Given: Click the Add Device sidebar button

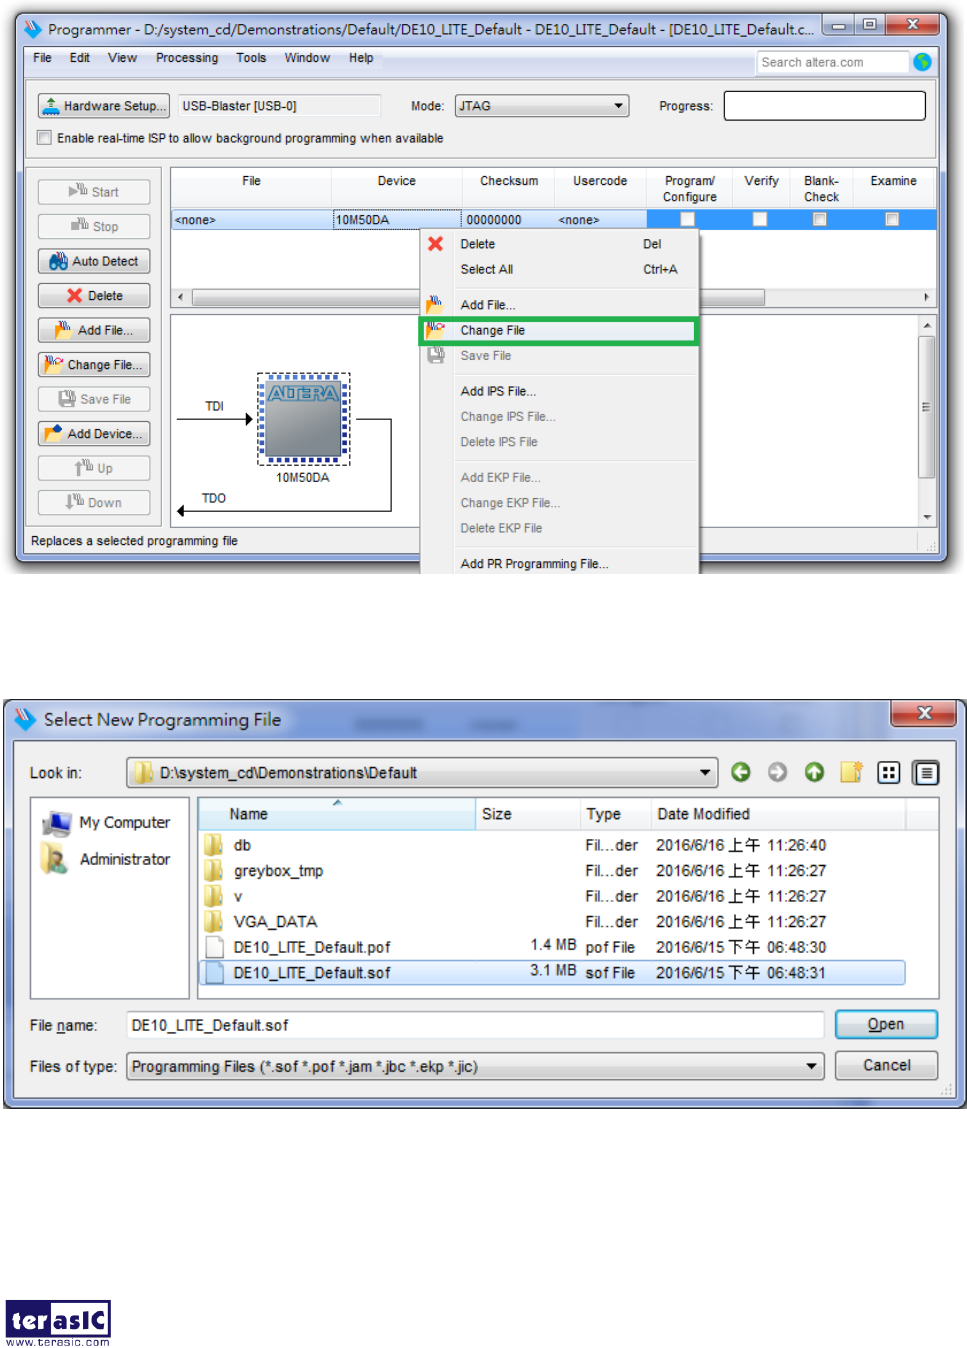Looking at the screenshot, I should click(94, 434).
